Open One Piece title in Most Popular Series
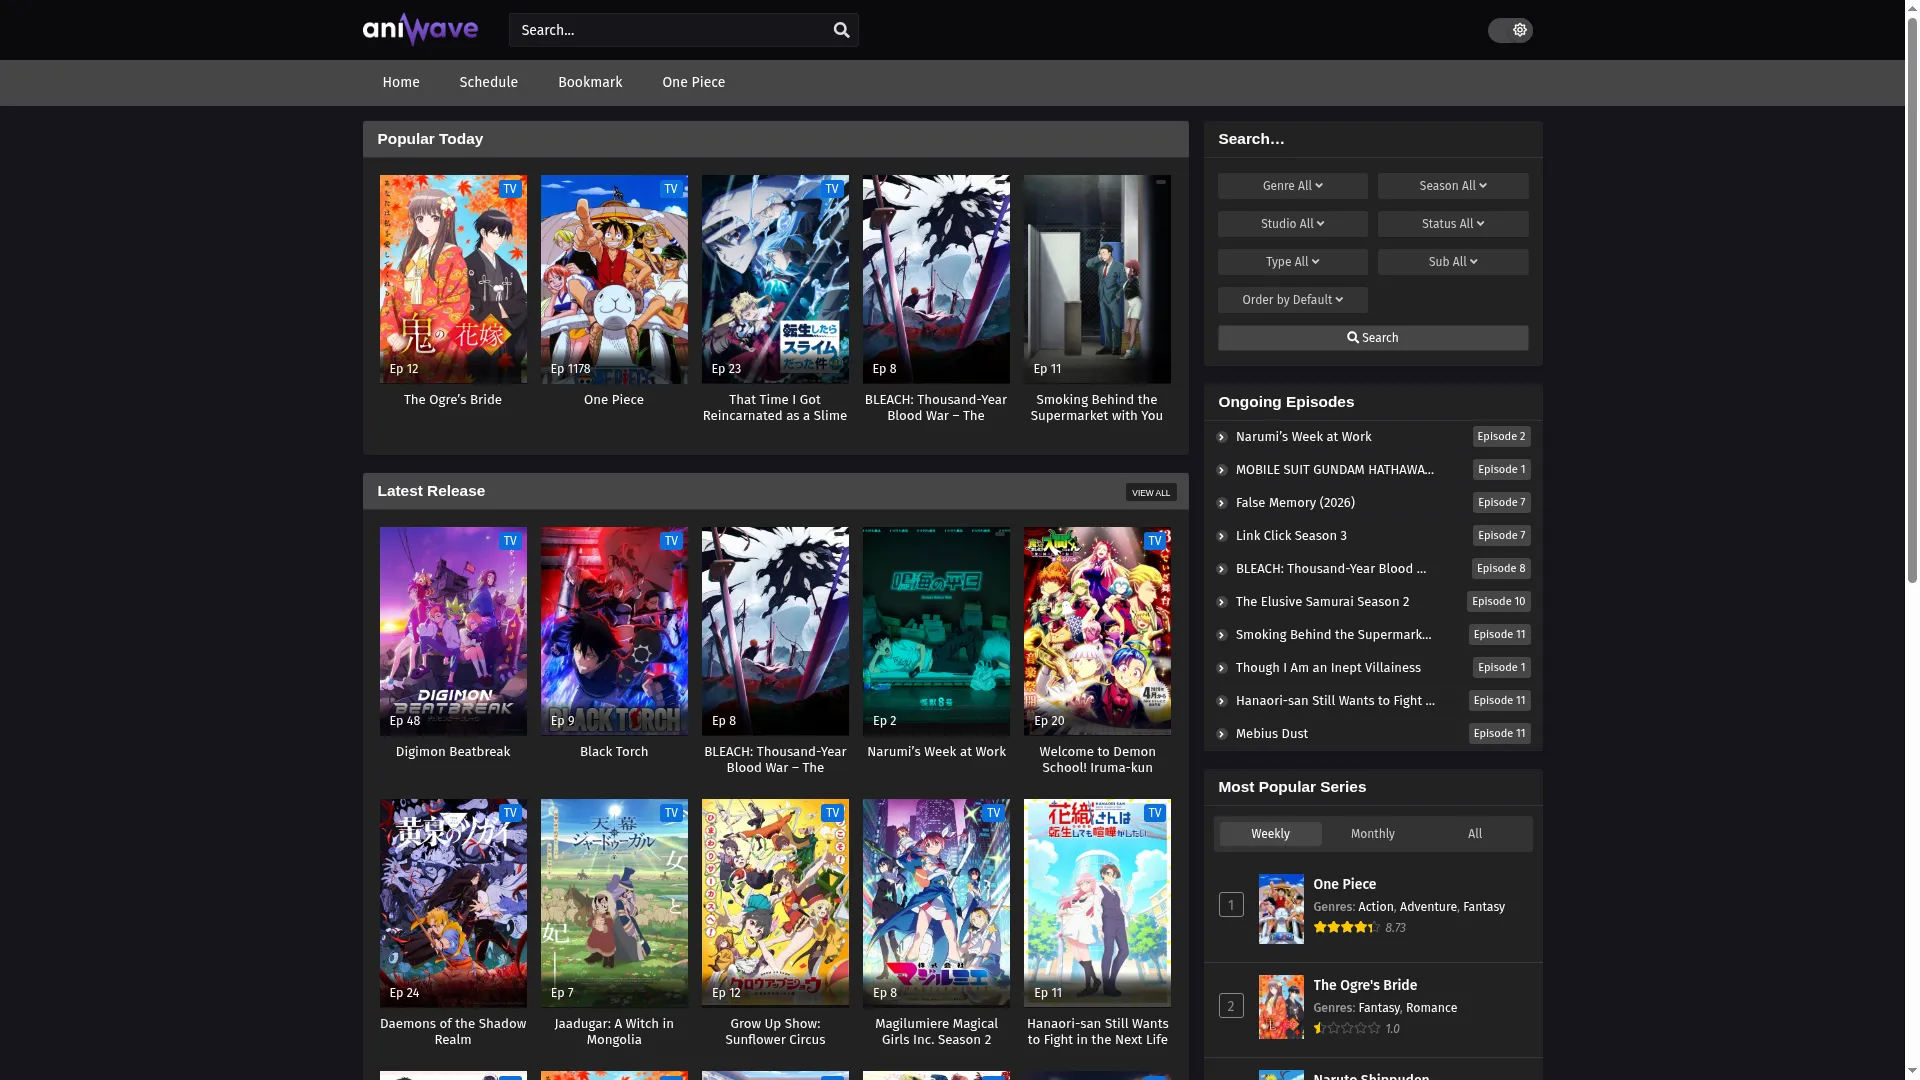This screenshot has width=1920, height=1080. pyautogui.click(x=1344, y=885)
